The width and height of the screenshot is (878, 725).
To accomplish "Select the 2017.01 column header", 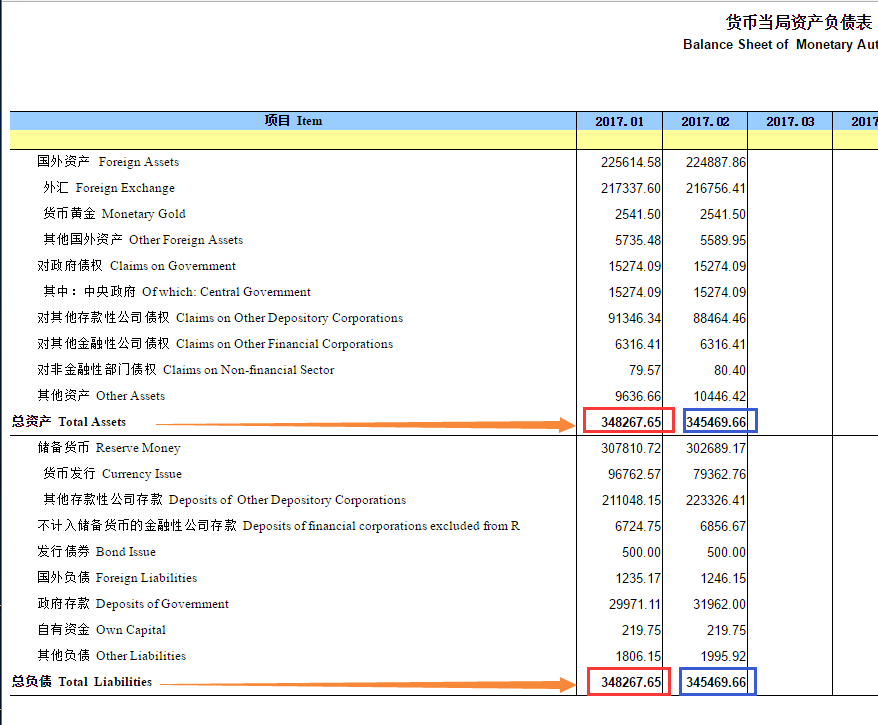I will [x=618, y=120].
